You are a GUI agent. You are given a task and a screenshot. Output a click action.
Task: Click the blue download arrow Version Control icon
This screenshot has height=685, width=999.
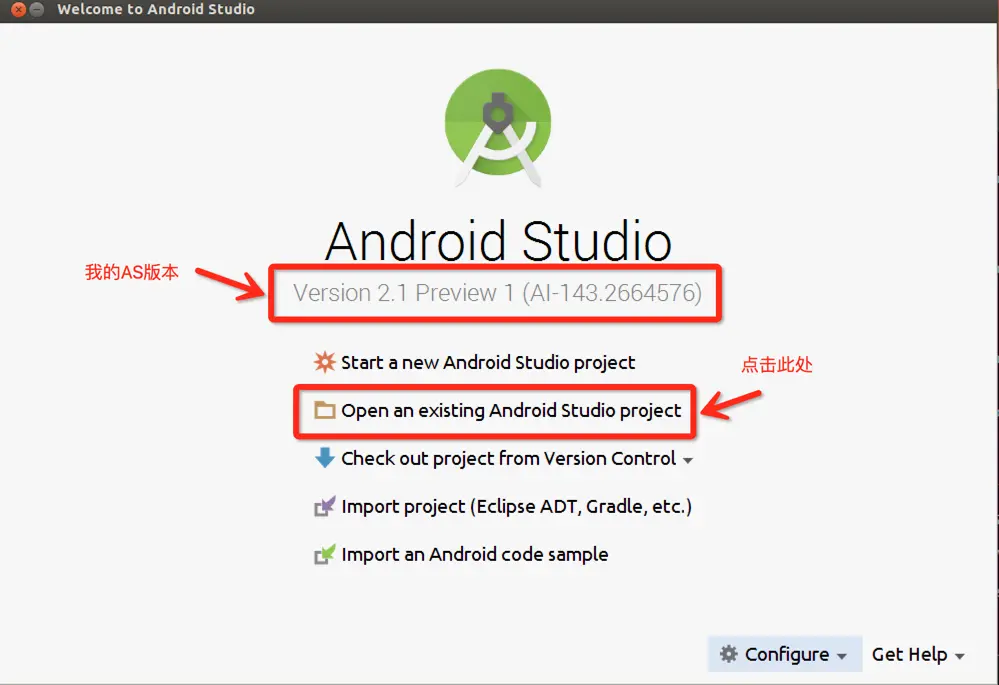[x=325, y=458]
